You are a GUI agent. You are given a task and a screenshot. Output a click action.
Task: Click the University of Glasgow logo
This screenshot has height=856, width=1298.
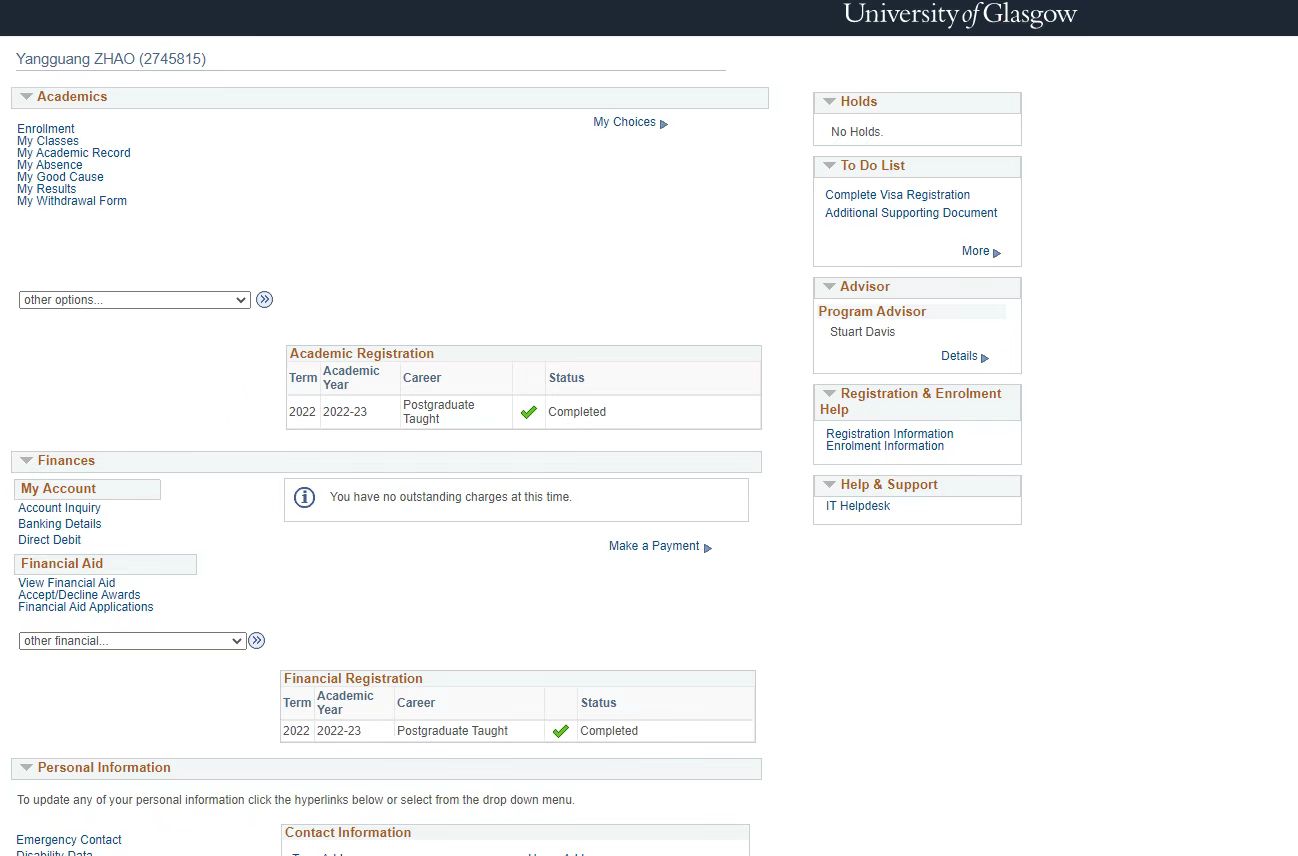(x=959, y=15)
